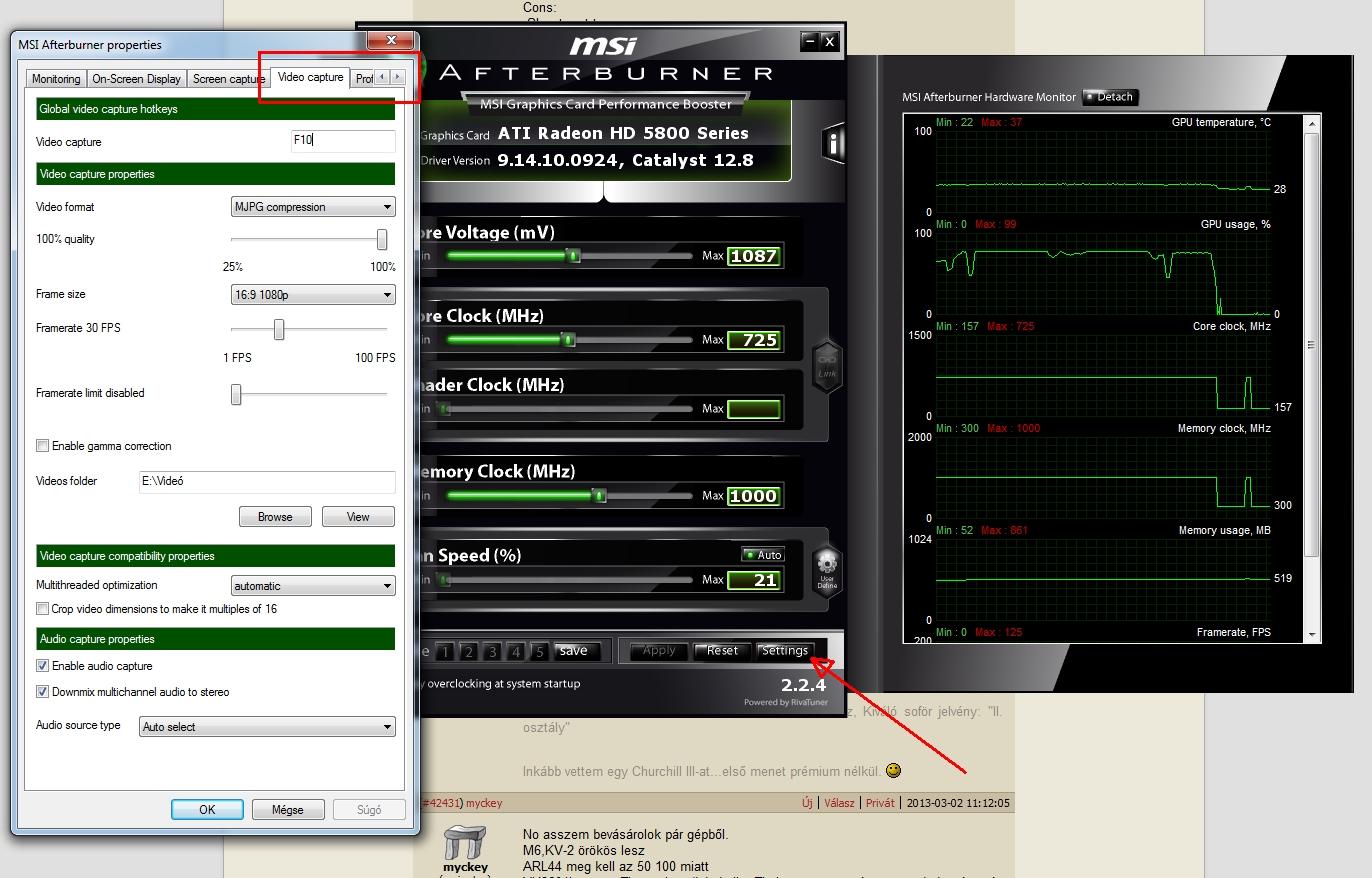The height and width of the screenshot is (878, 1372).
Task: Click the Core Voltage slider handle
Action: (573, 256)
